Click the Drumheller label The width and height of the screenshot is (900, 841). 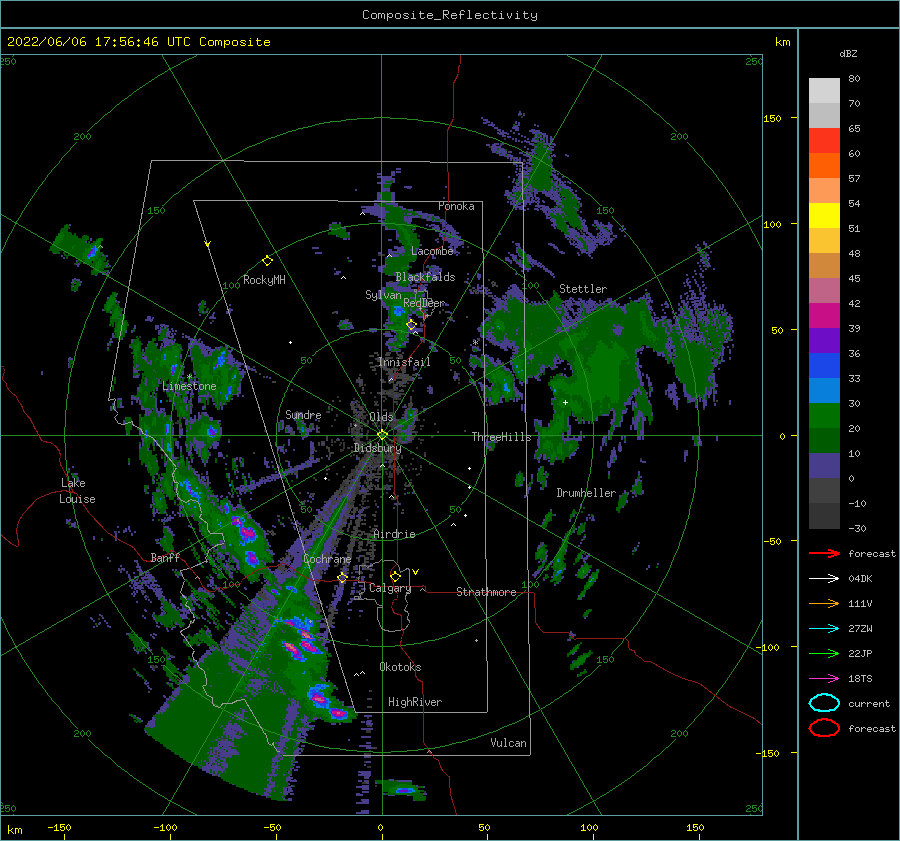pyautogui.click(x=586, y=493)
